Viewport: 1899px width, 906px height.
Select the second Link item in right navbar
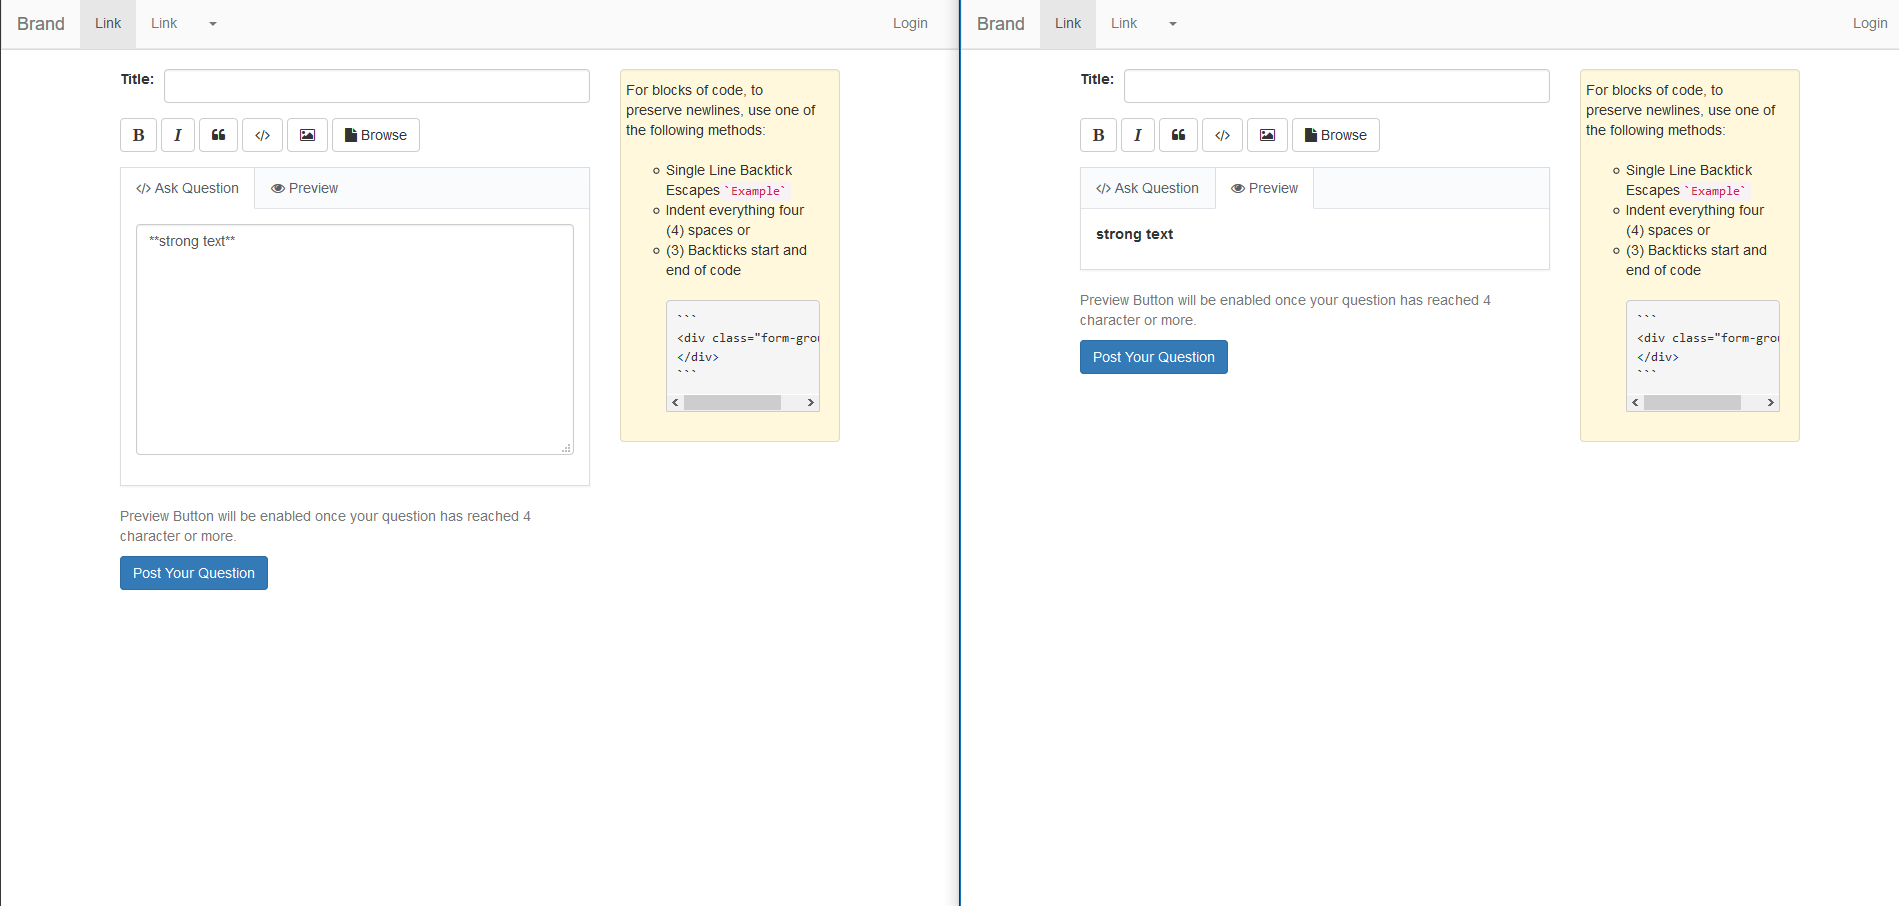1124,24
